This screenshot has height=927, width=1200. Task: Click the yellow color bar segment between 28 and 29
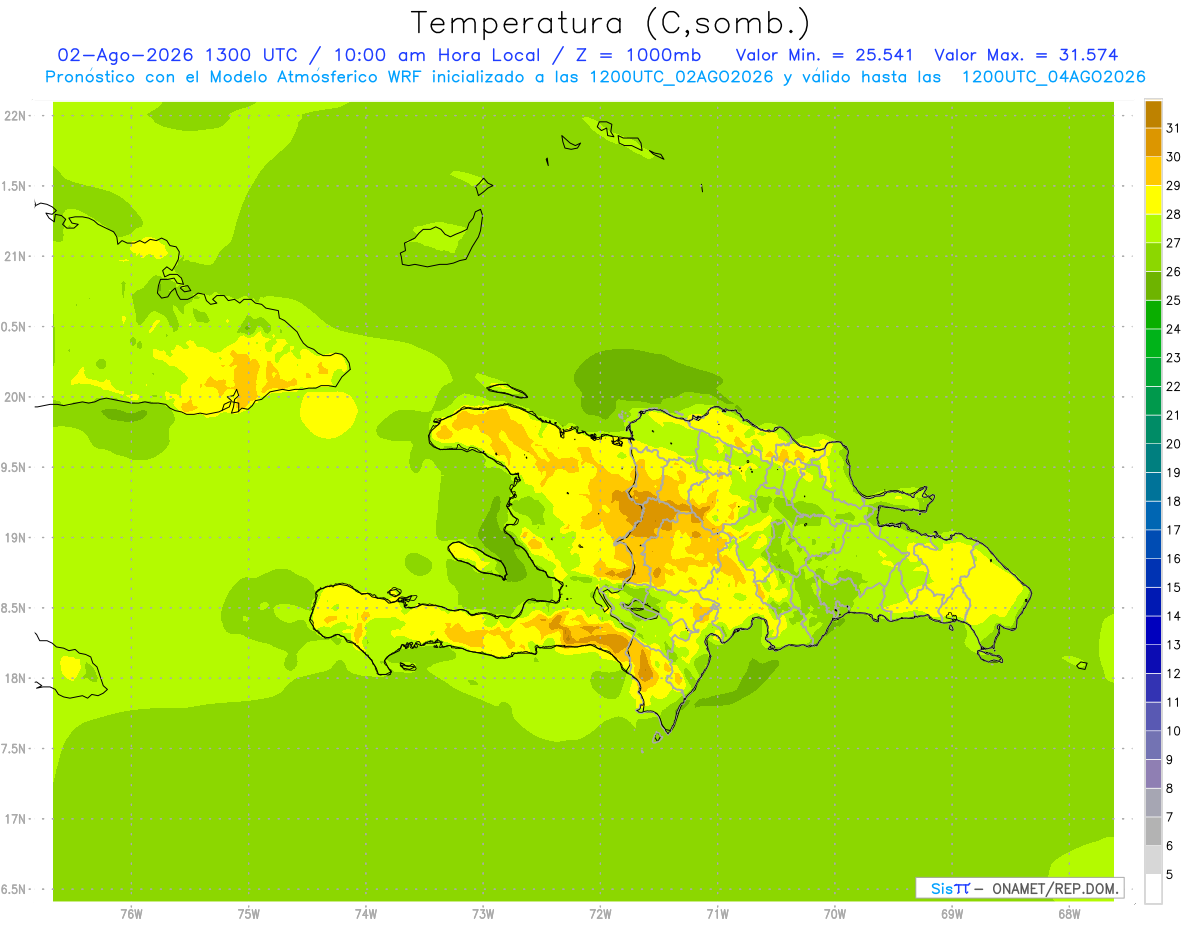1153,199
